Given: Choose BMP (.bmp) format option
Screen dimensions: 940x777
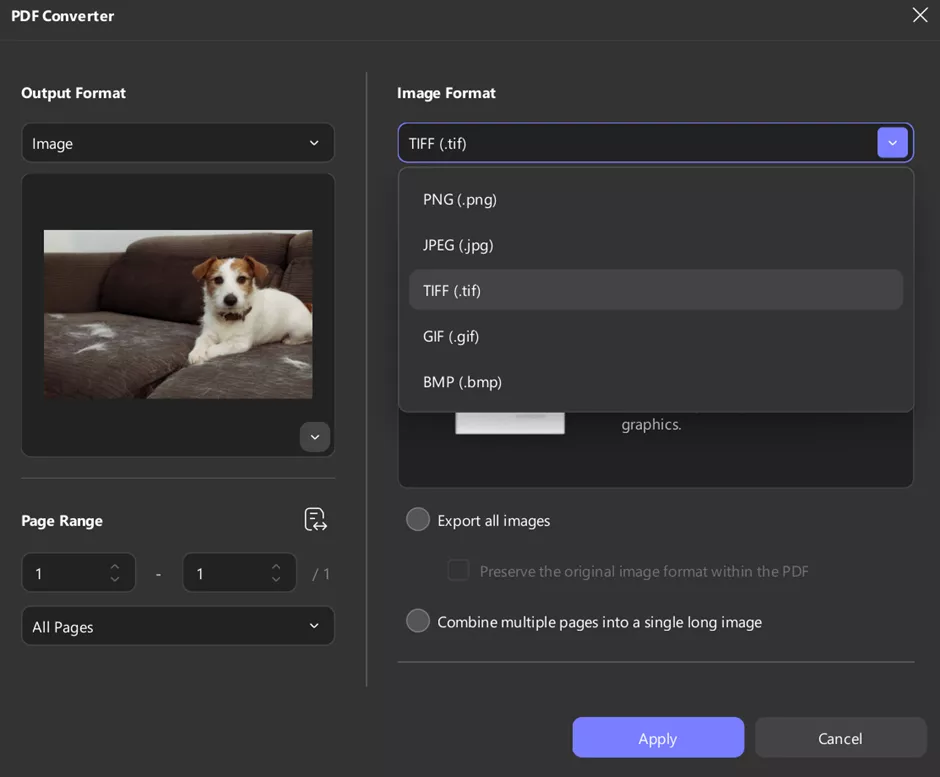Looking at the screenshot, I should 462,382.
